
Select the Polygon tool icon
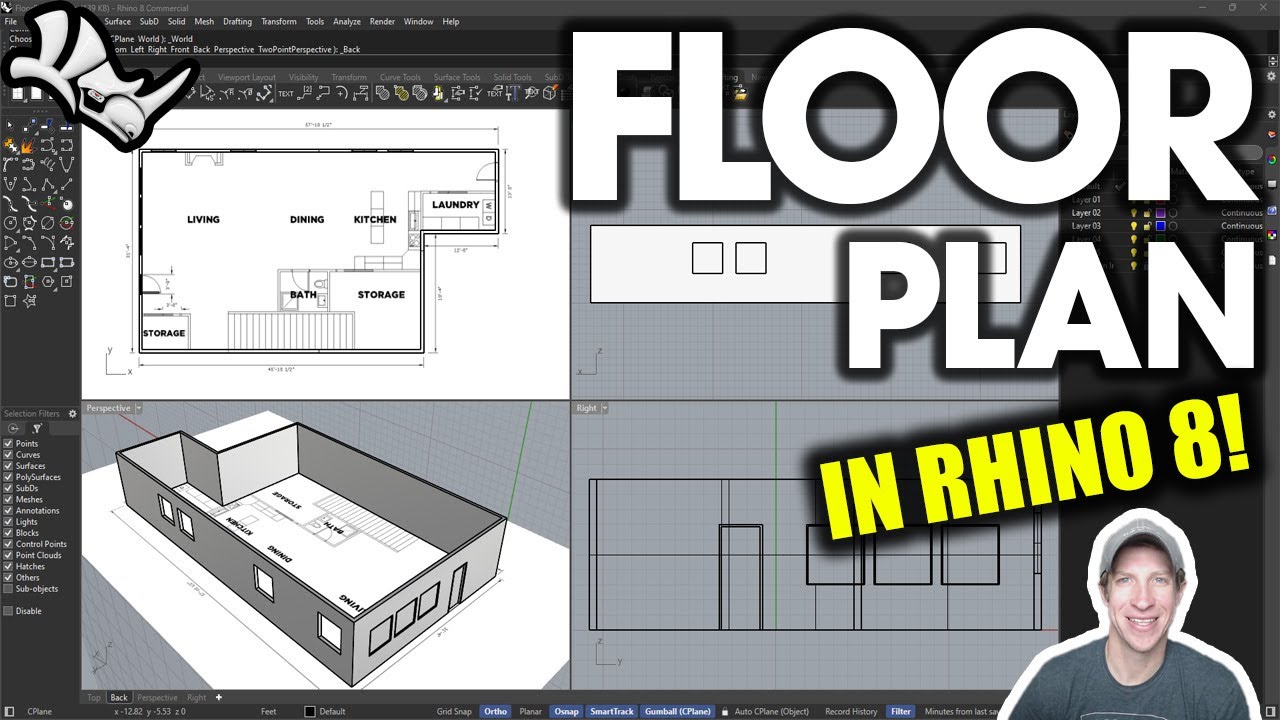point(47,282)
